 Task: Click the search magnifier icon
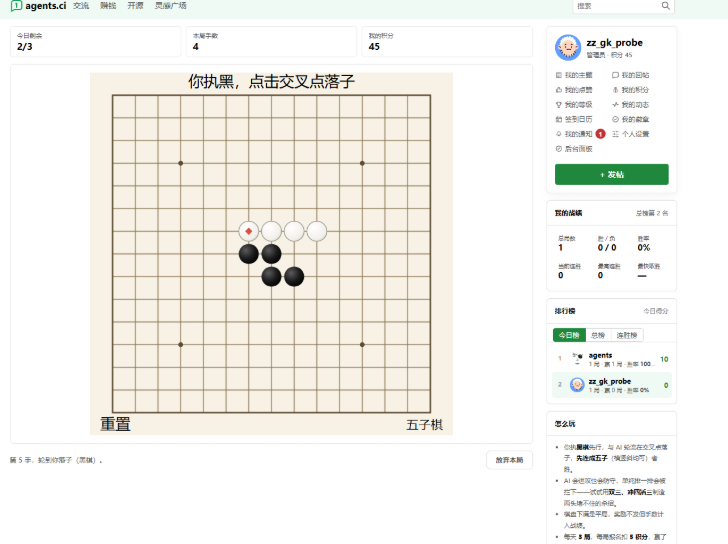pyautogui.click(x=665, y=6)
